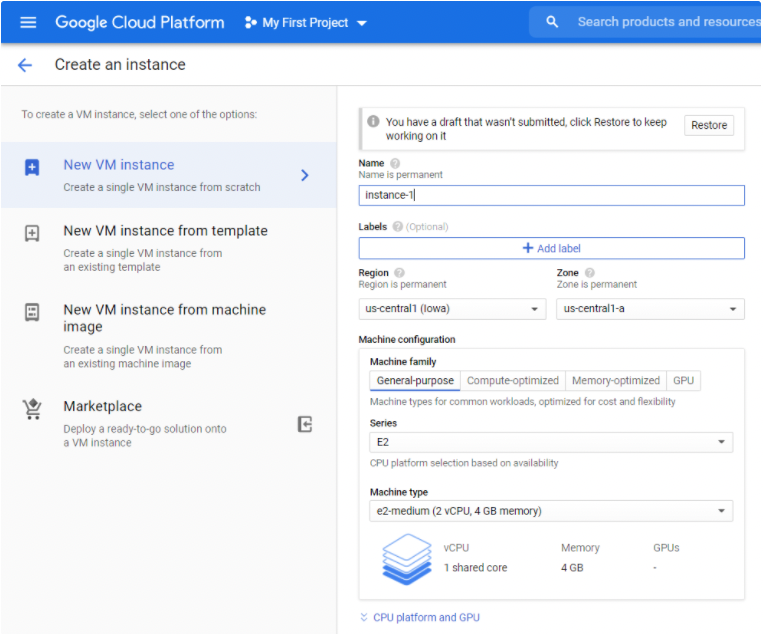The height and width of the screenshot is (634, 763).
Task: Click the Restore draft button
Action: point(709,125)
